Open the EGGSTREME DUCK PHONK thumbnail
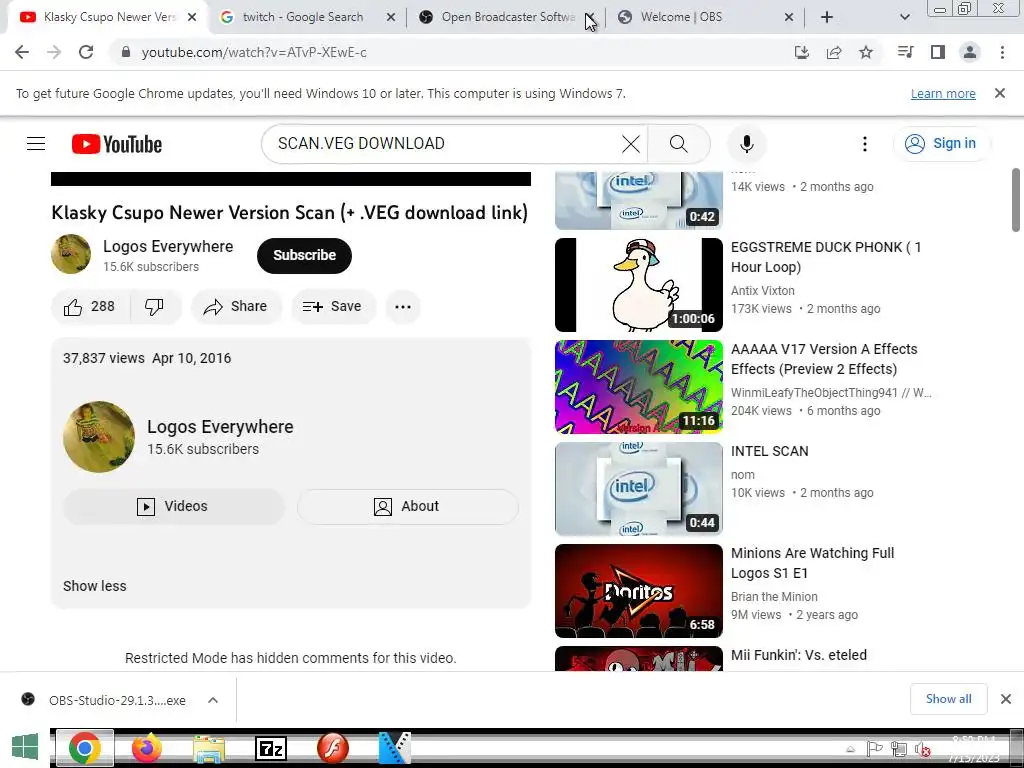Viewport: 1024px width, 768px height. pos(639,285)
